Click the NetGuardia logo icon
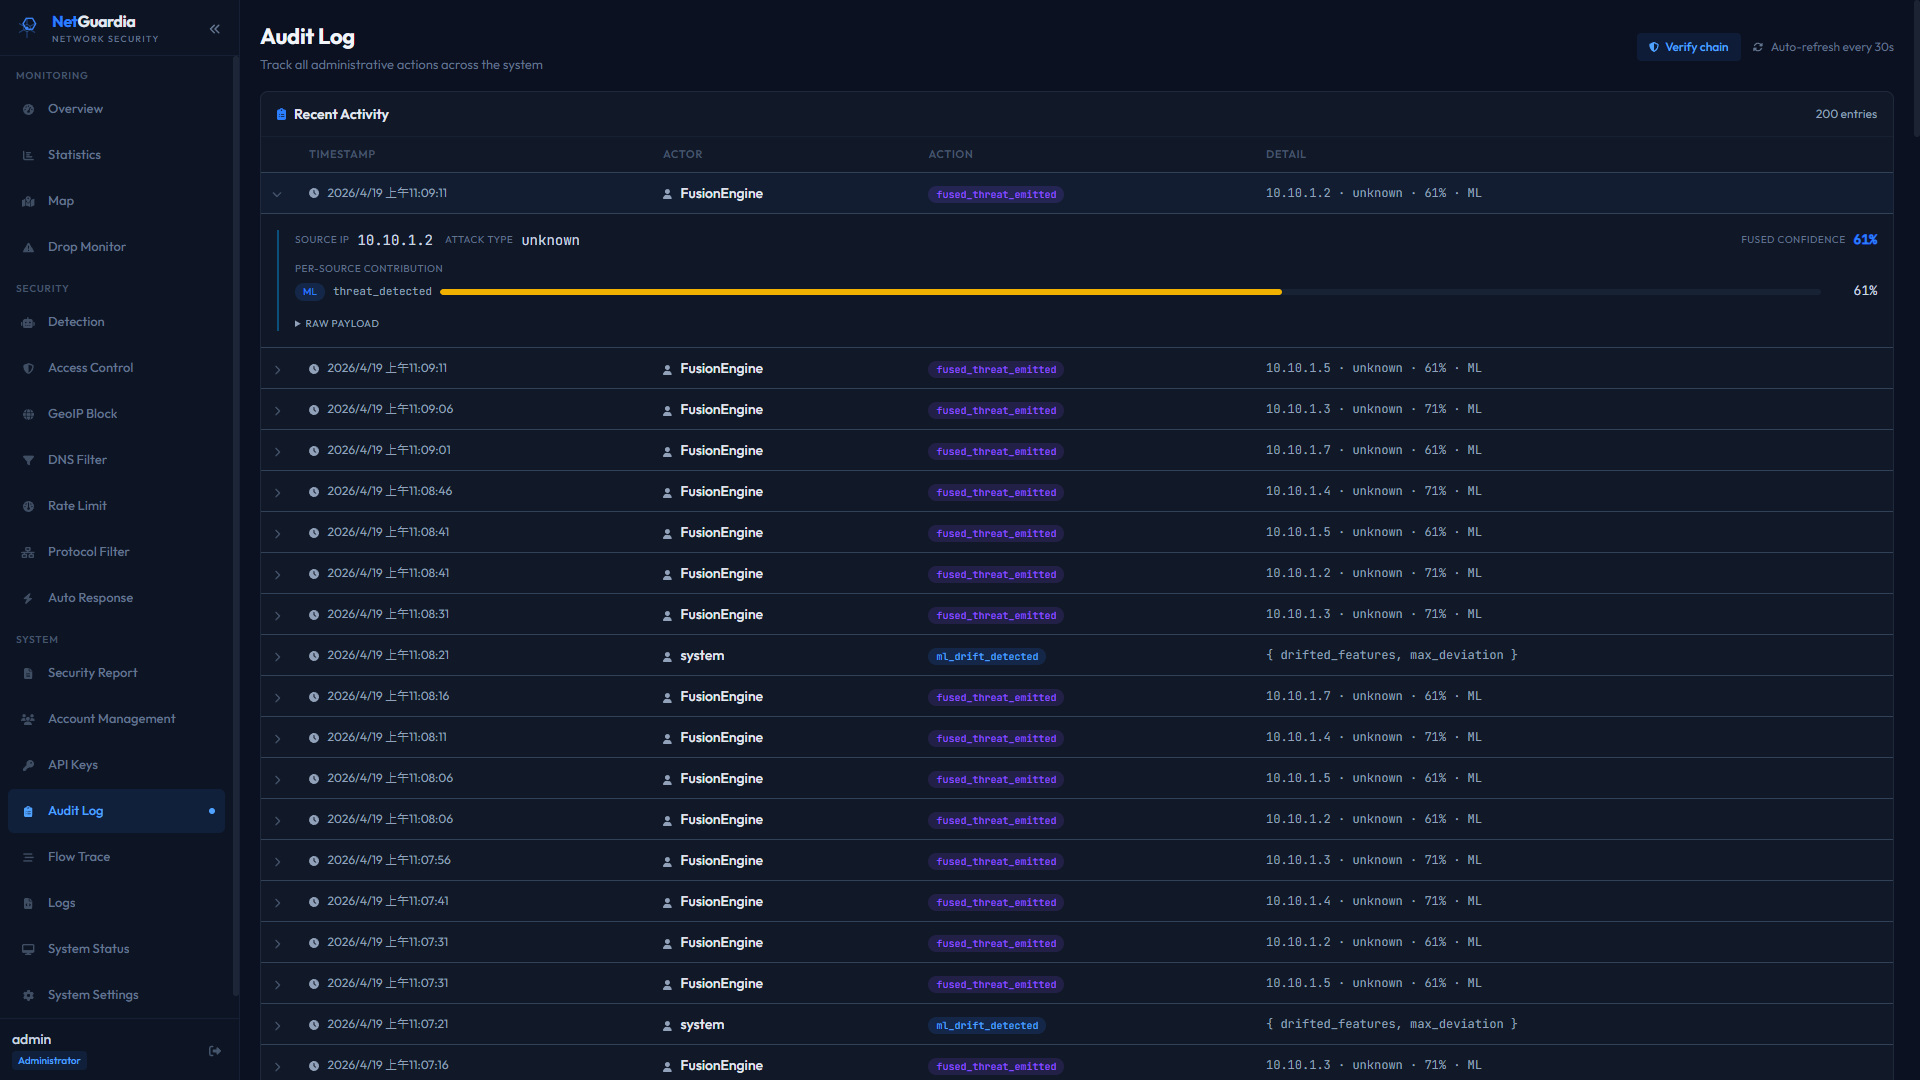The width and height of the screenshot is (1920, 1080). (x=29, y=26)
